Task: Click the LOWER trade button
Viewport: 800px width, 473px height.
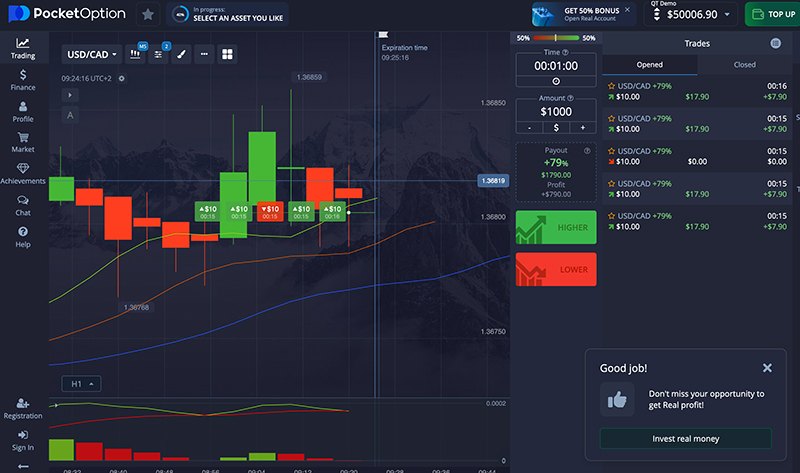Action: [x=556, y=269]
